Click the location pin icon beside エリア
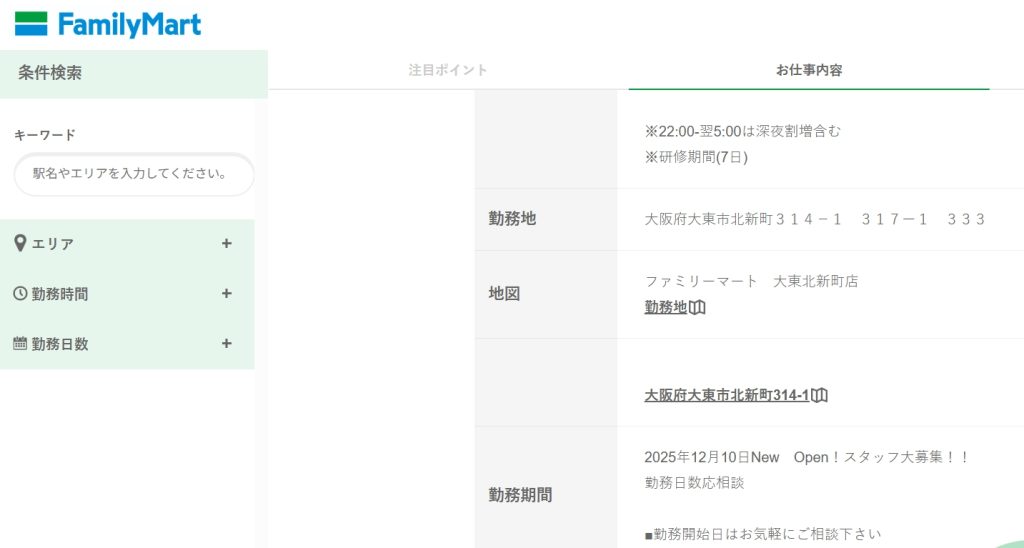This screenshot has height=548, width=1024. pos(20,244)
